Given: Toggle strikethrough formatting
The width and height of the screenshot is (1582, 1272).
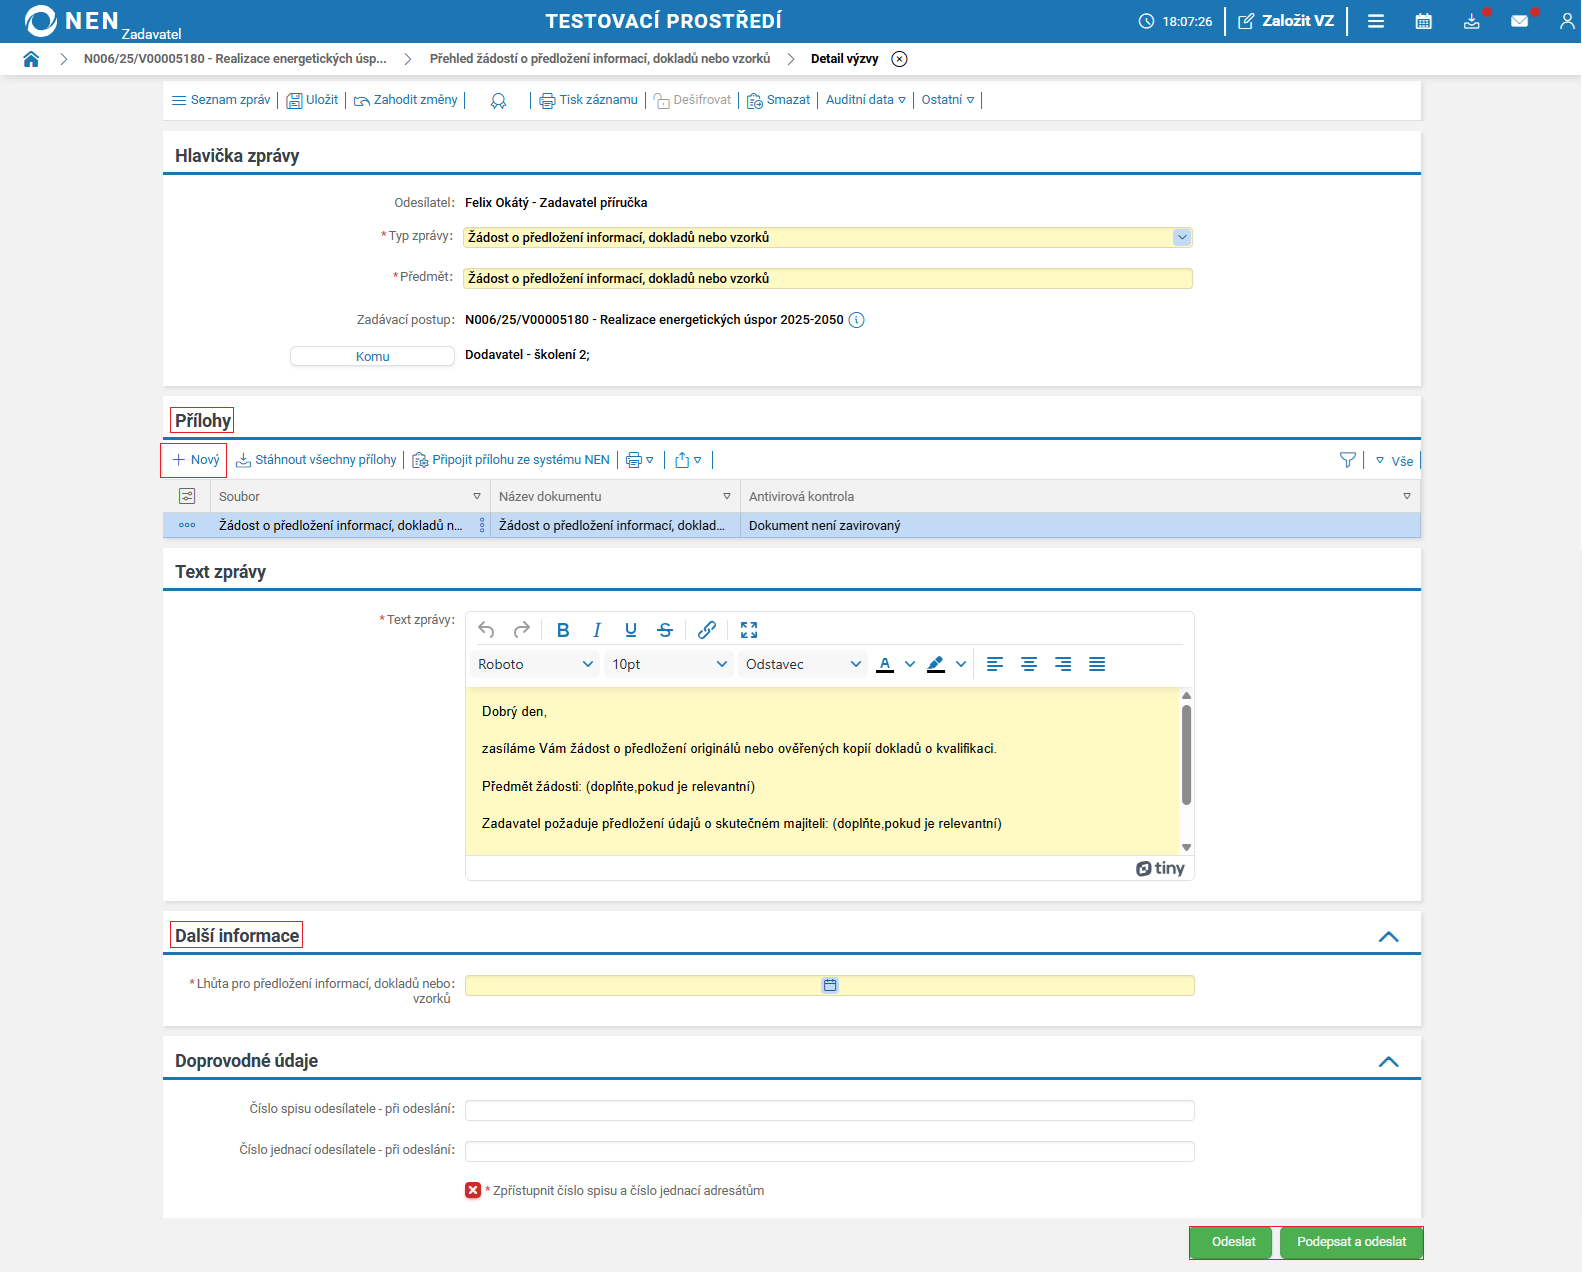Looking at the screenshot, I should [665, 630].
